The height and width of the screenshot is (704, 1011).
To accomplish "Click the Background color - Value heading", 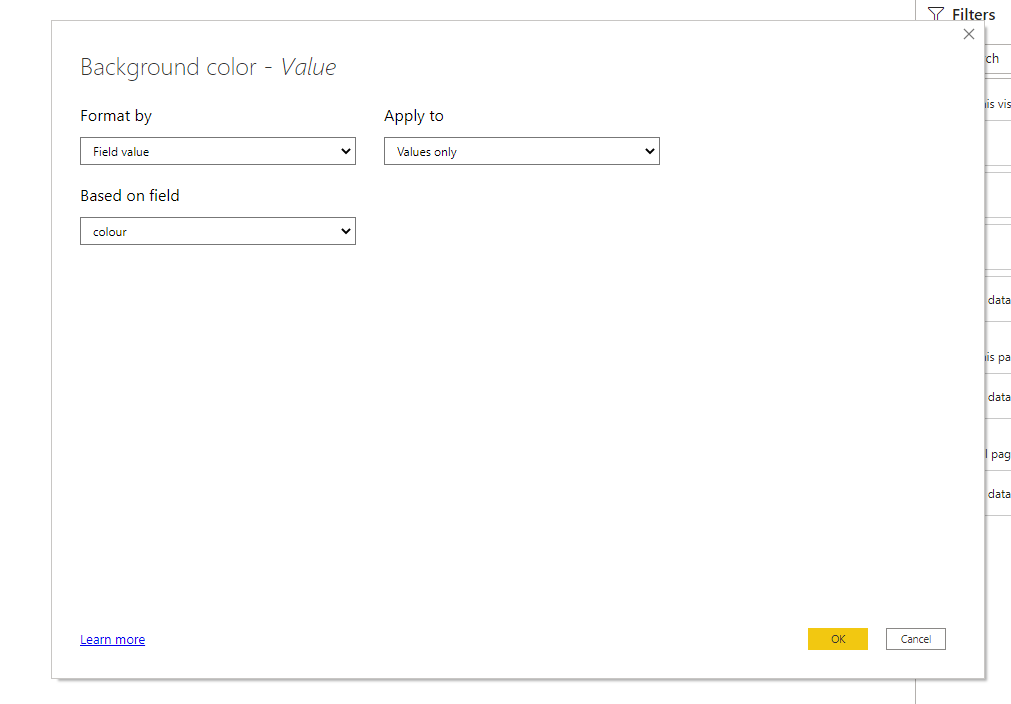I will click(208, 67).
